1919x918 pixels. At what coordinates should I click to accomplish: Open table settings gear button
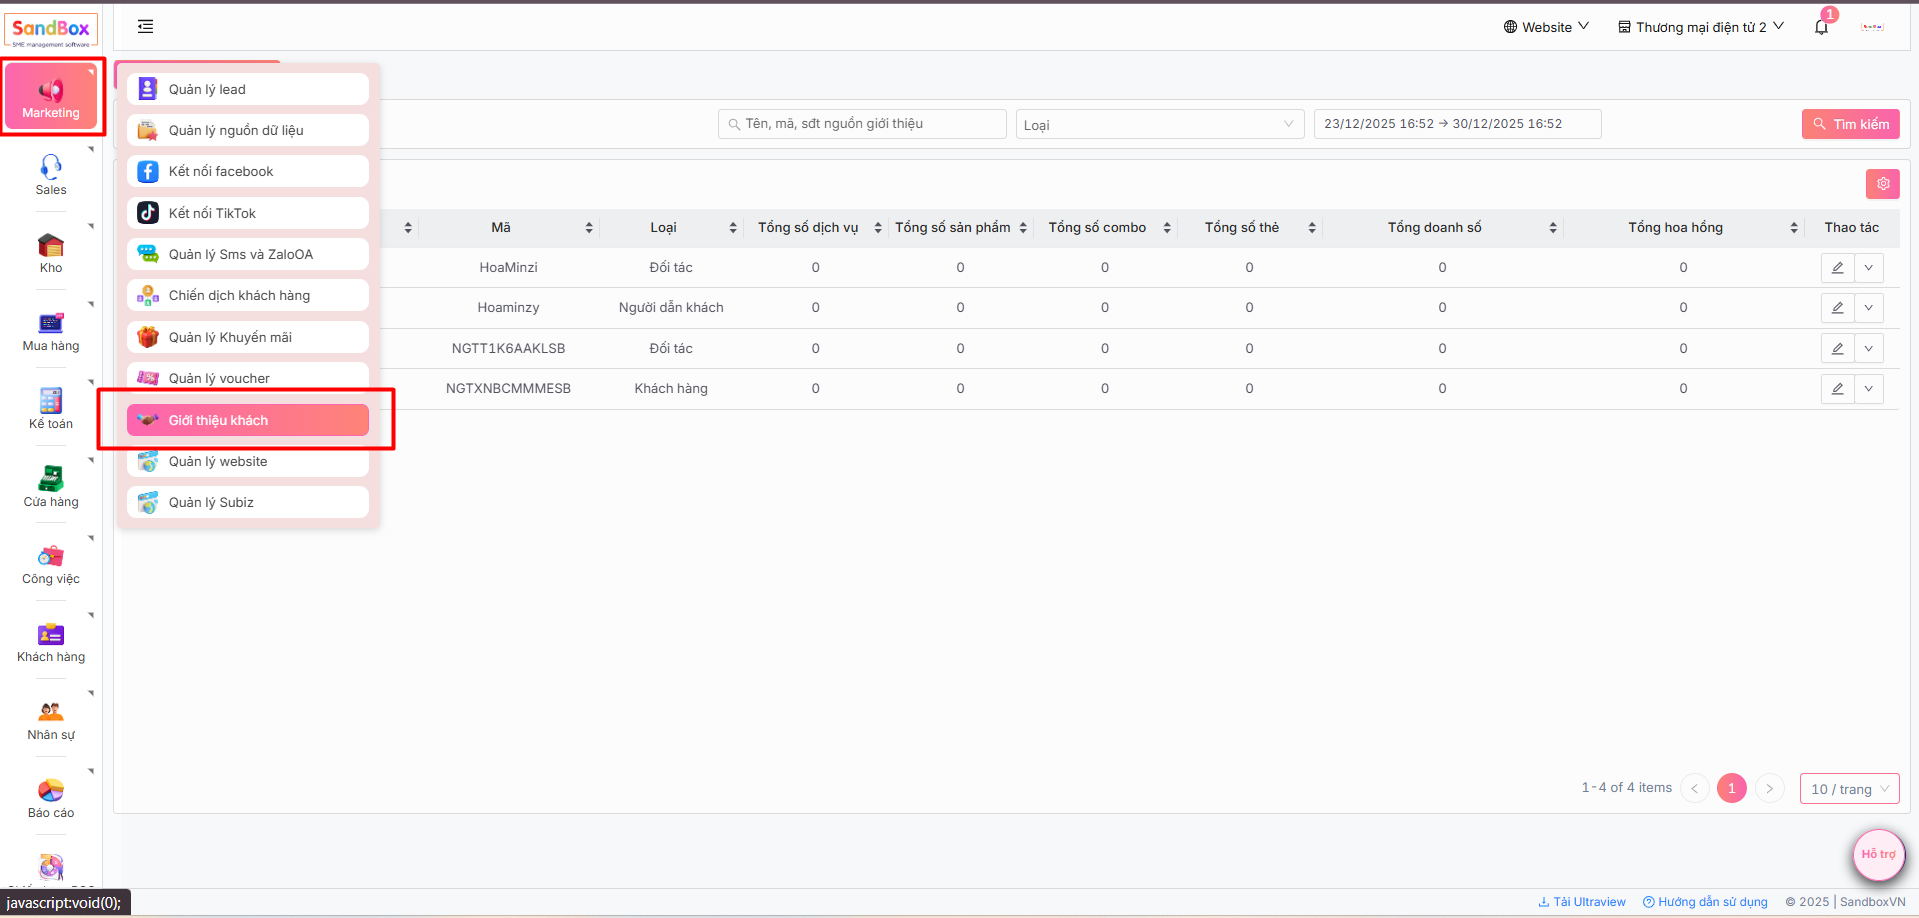[1882, 184]
